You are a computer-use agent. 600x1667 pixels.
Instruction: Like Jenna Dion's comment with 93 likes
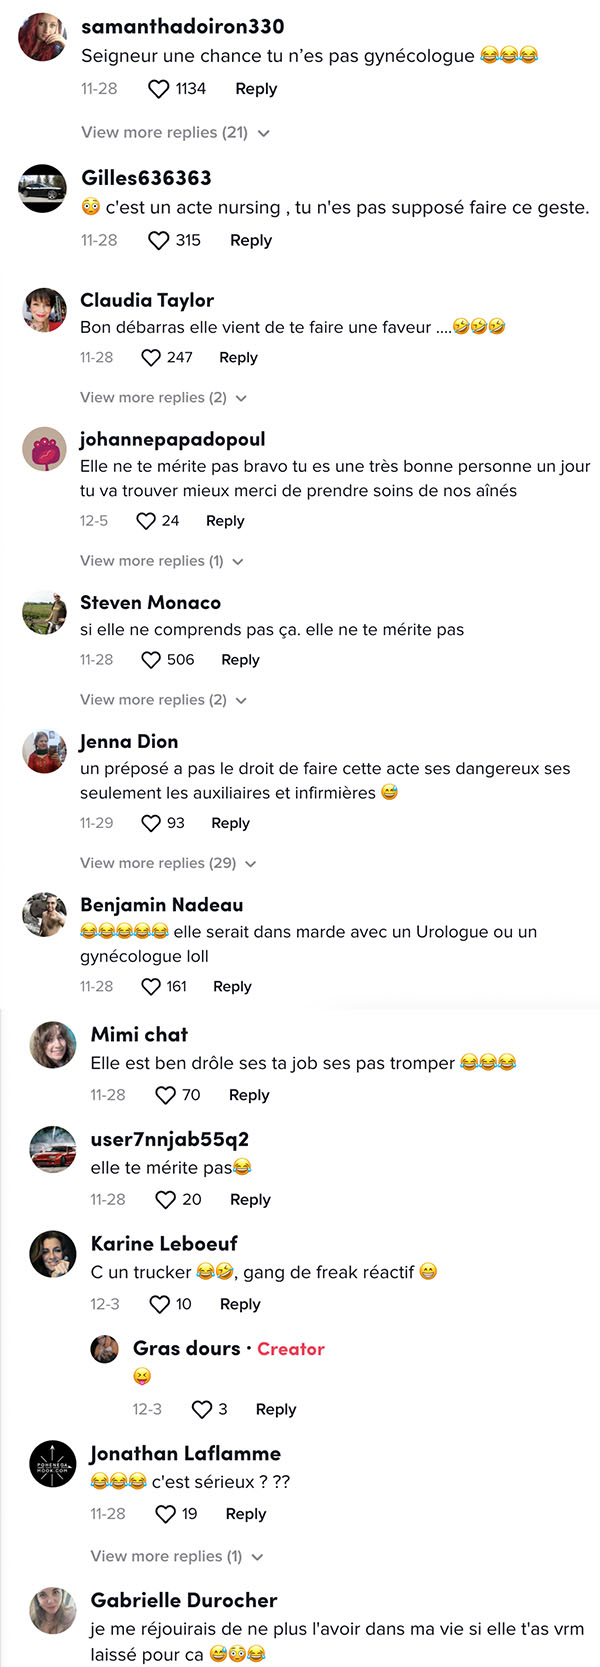(151, 823)
